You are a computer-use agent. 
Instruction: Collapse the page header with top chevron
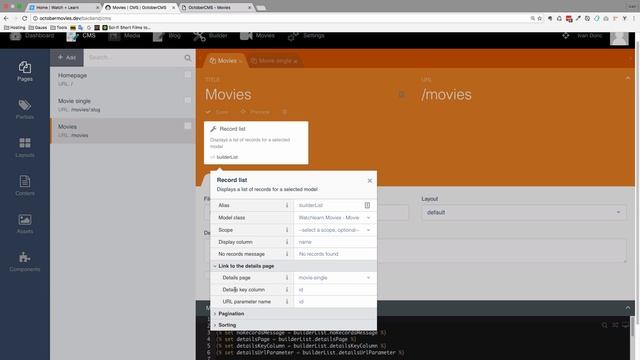coord(628,78)
